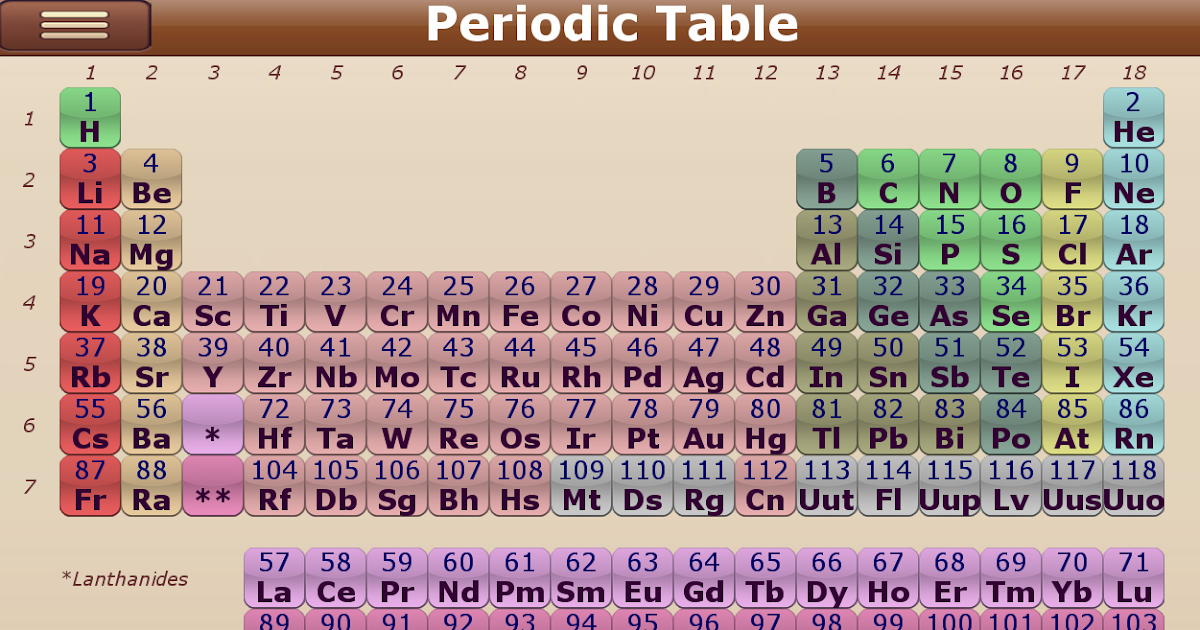Select Magnesium (Mg) element tile
Image resolution: width=1200 pixels, height=630 pixels.
pos(152,240)
